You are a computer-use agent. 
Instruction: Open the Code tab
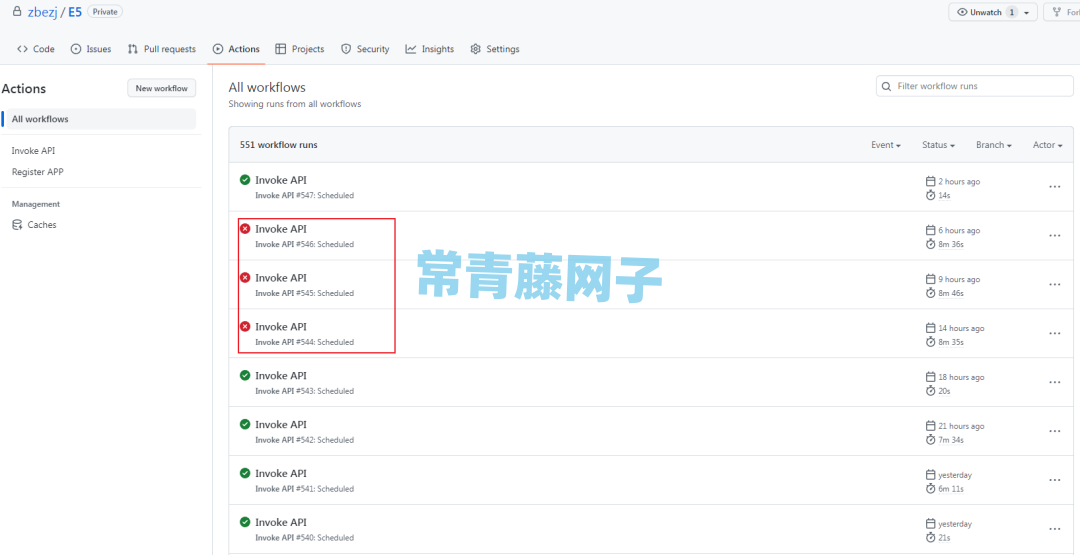coord(35,49)
